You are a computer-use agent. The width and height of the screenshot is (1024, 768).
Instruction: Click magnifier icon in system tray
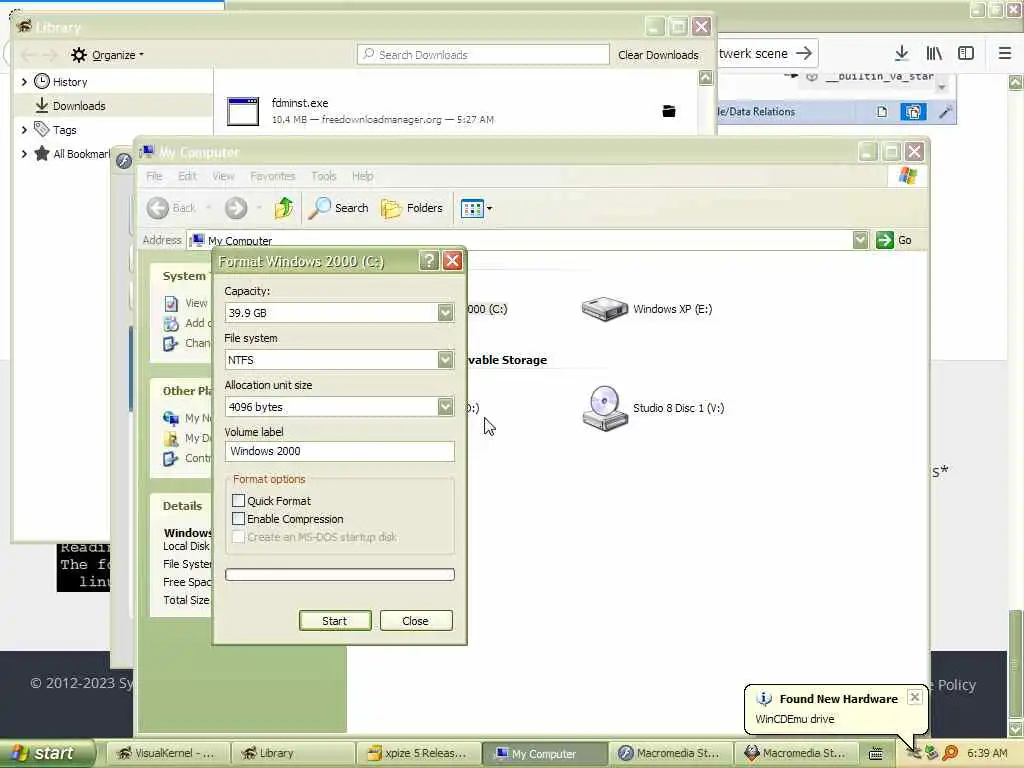950,753
